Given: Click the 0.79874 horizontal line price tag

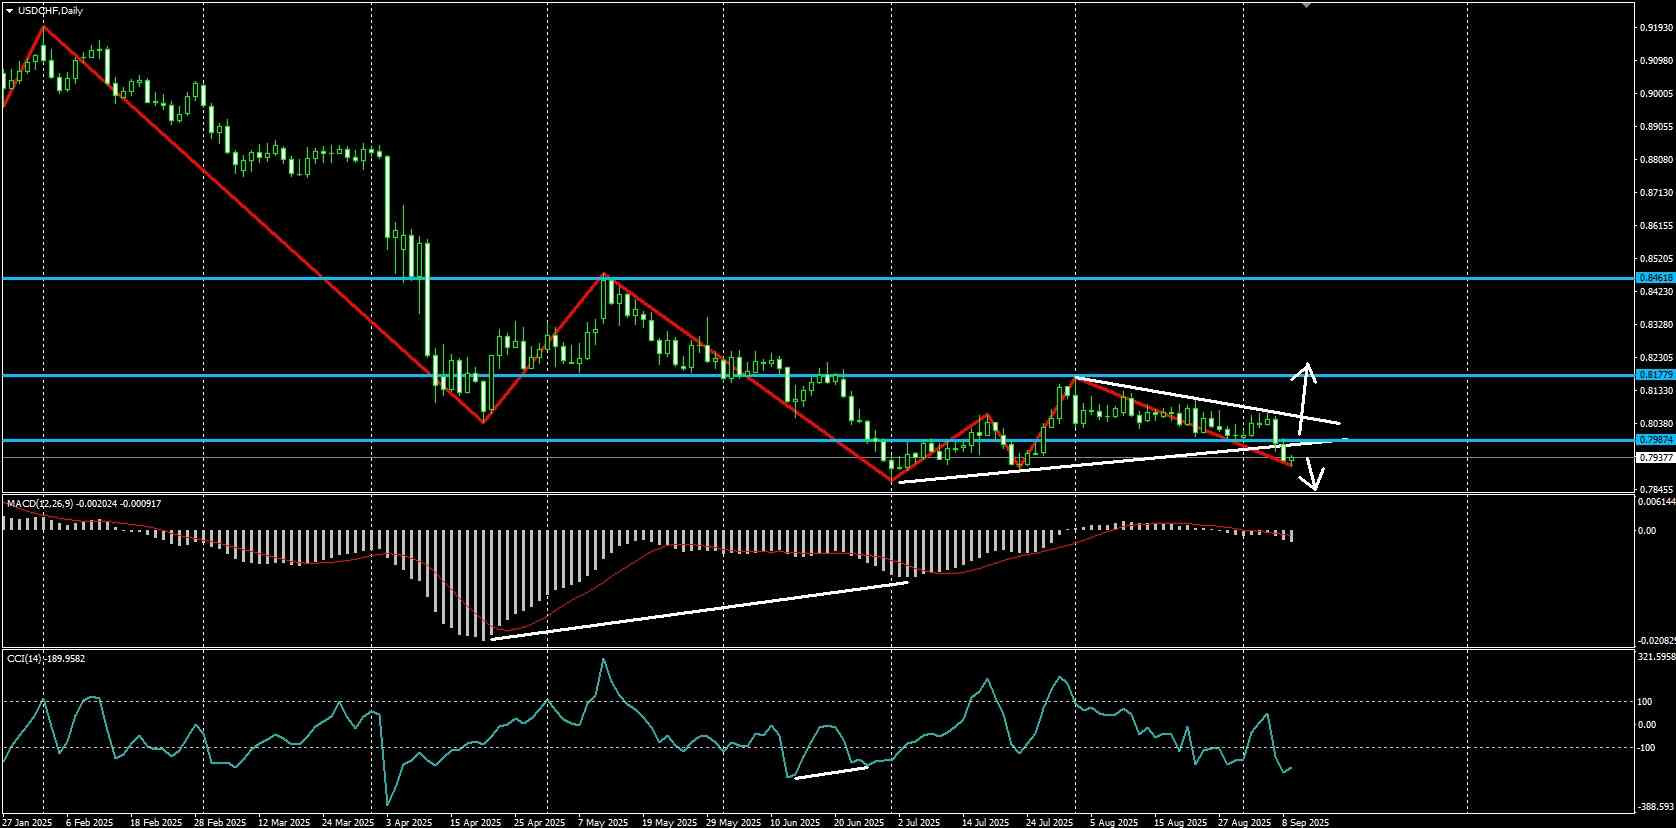Looking at the screenshot, I should 1655,440.
